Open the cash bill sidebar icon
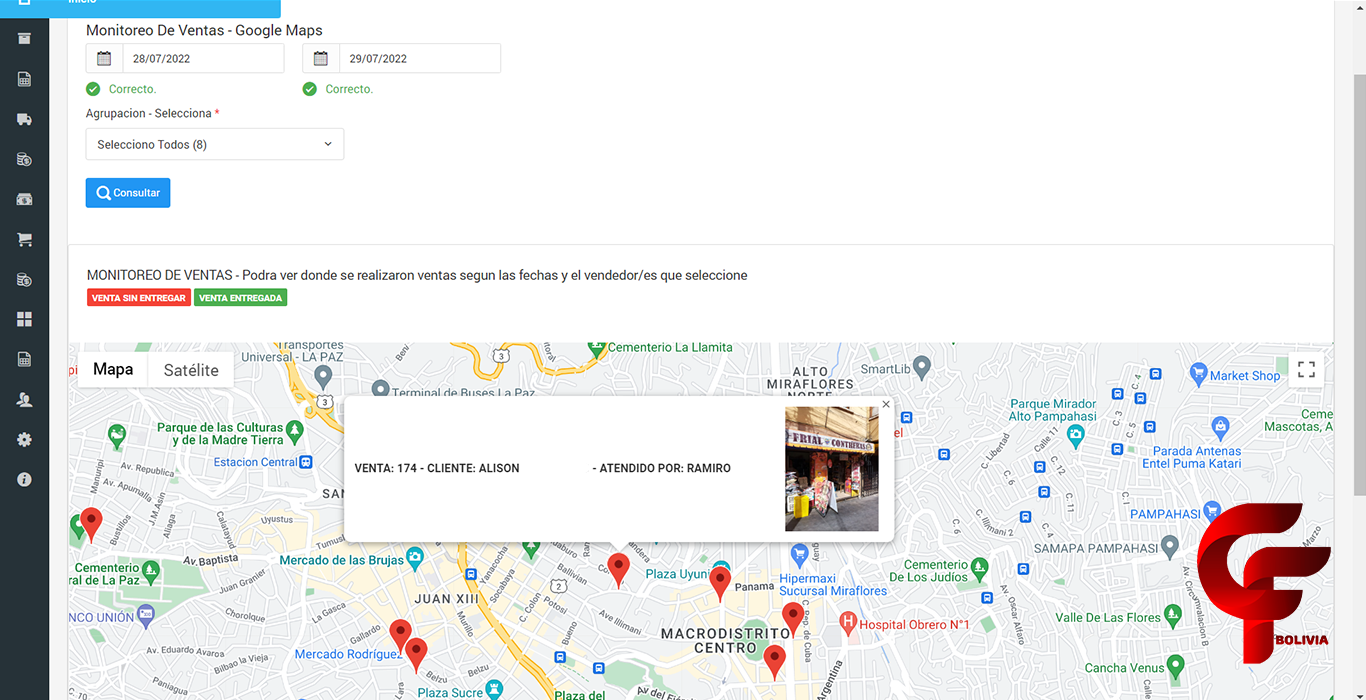 pyautogui.click(x=24, y=199)
